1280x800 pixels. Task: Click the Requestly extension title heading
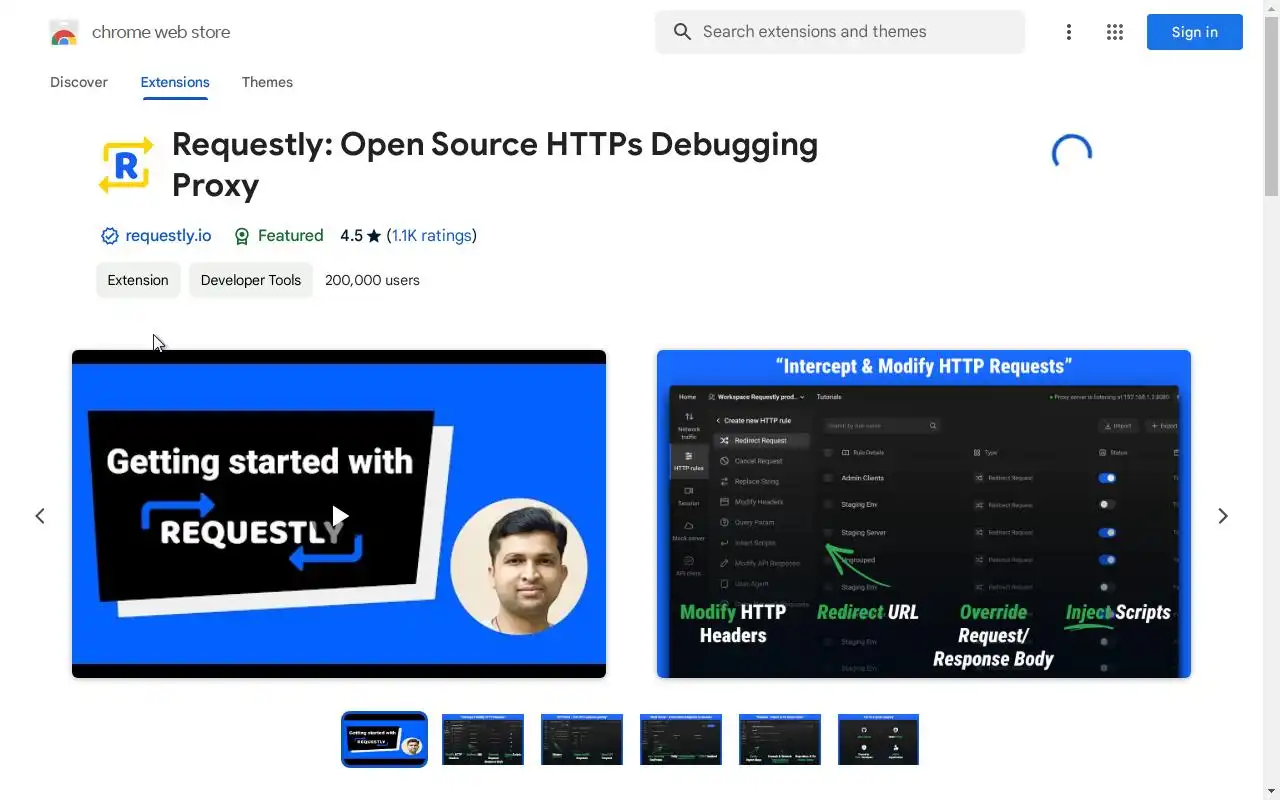(x=495, y=164)
